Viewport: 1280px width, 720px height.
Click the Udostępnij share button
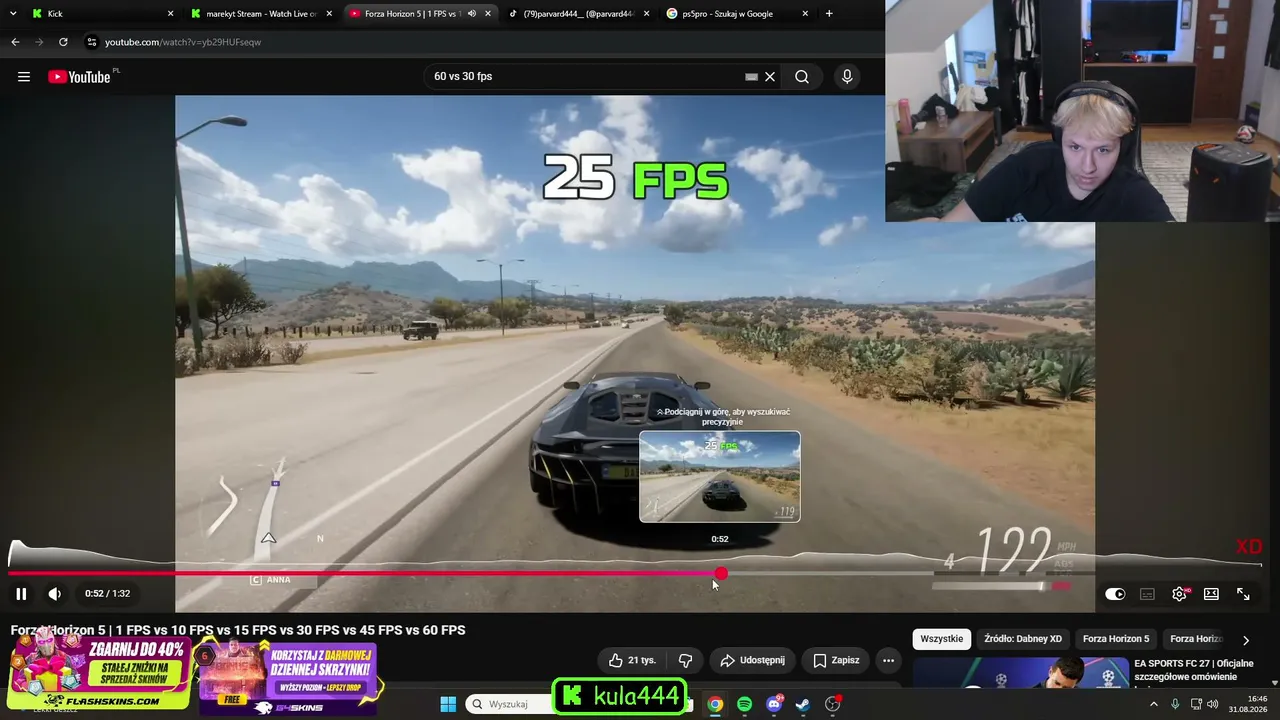coord(752,660)
